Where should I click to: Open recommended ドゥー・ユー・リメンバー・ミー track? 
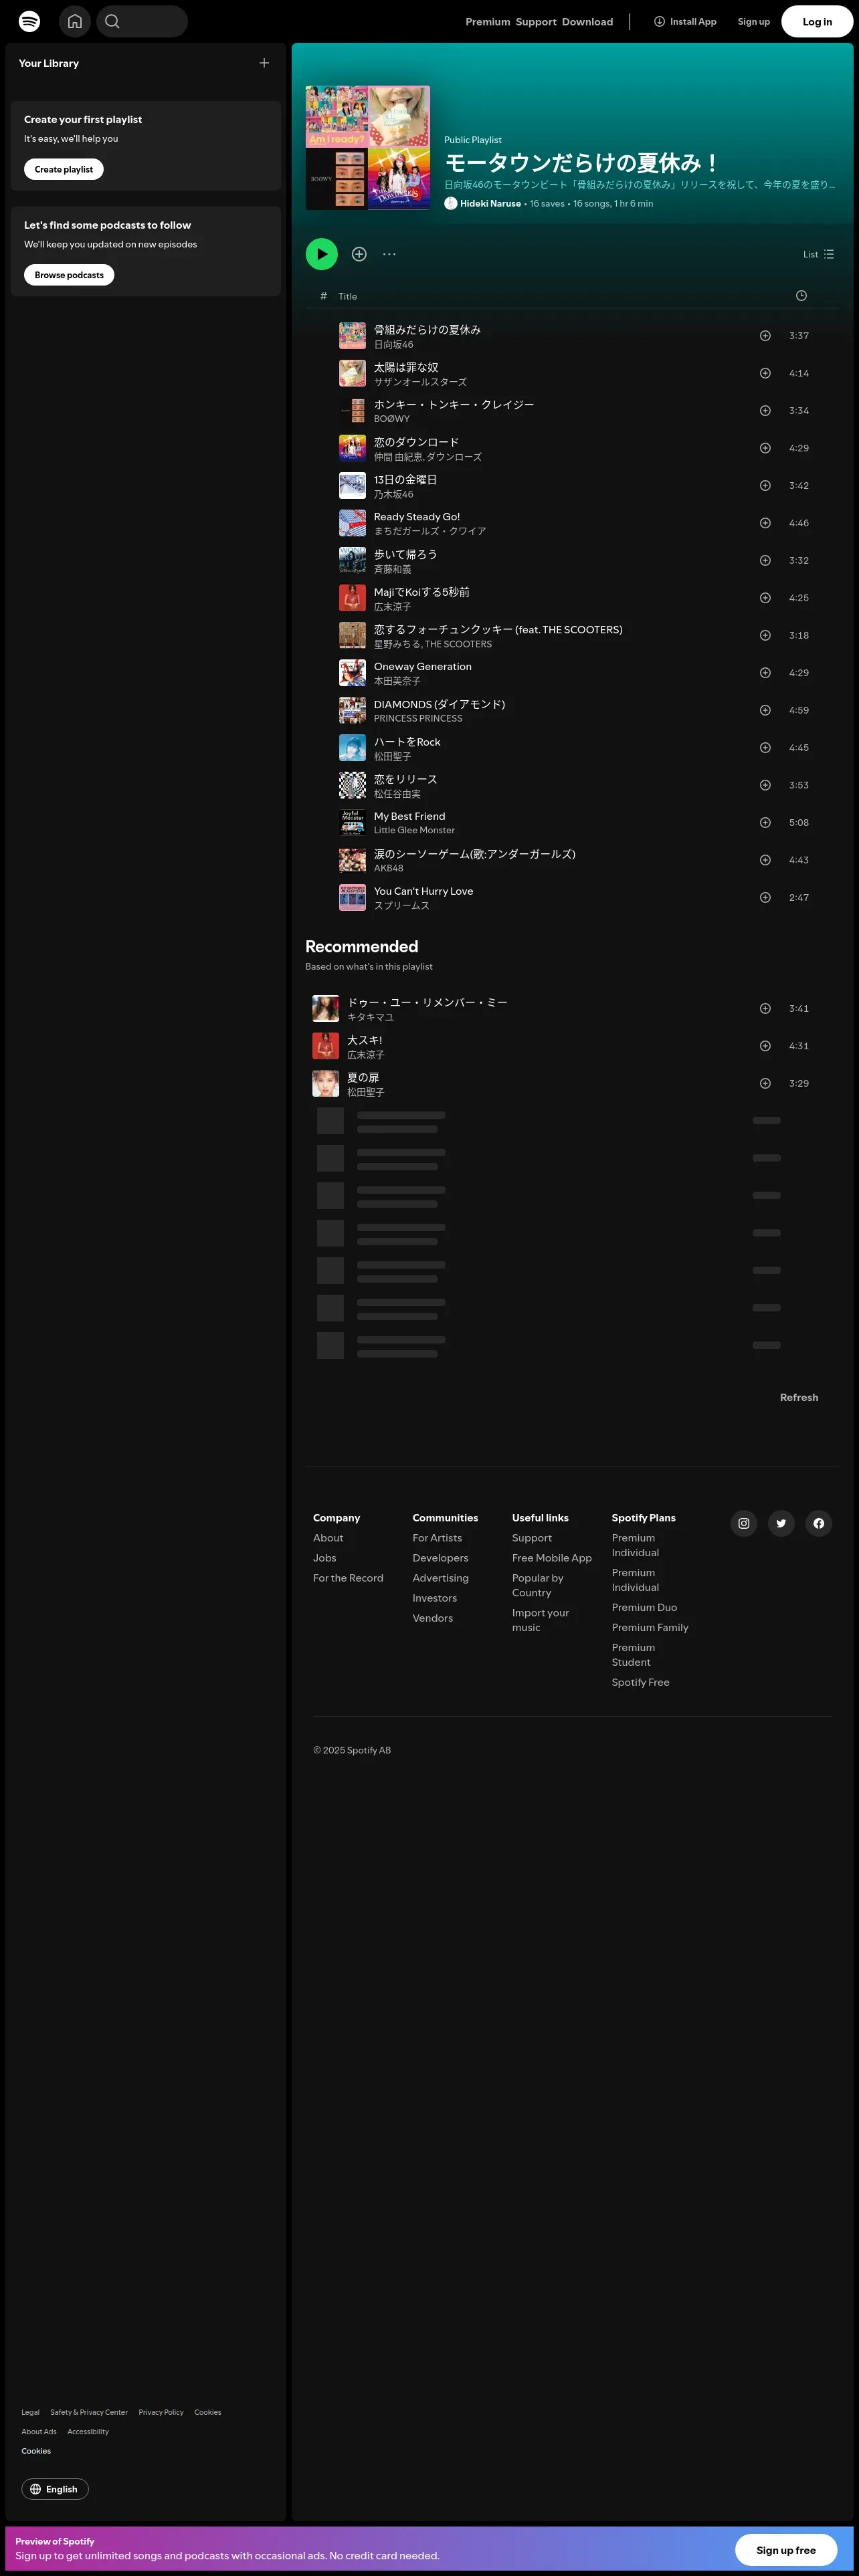click(x=427, y=1002)
